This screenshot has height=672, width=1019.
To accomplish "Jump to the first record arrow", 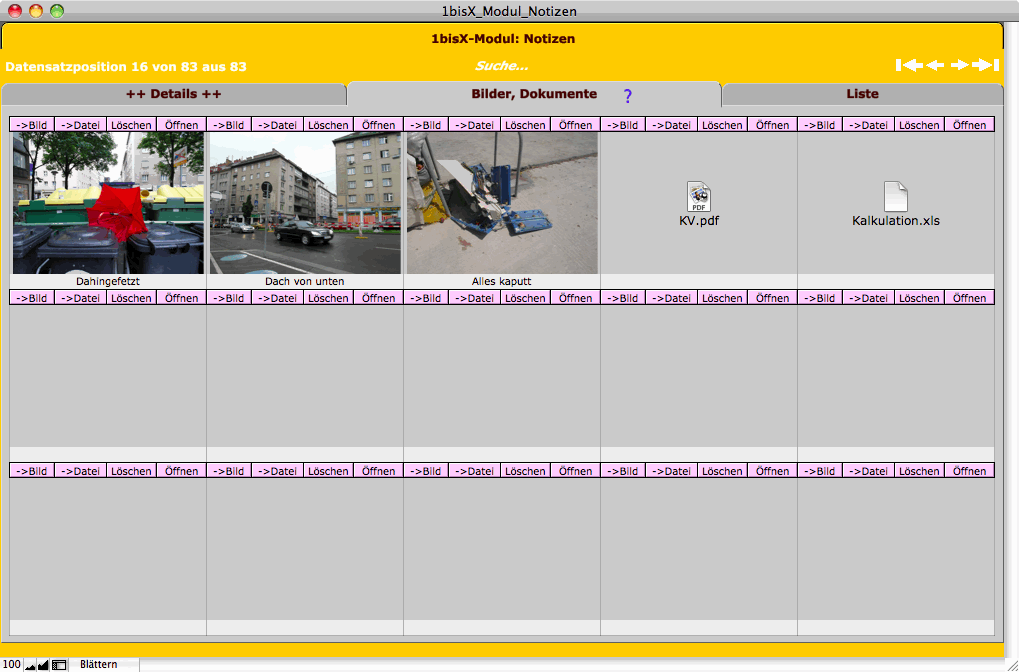I will tap(909, 65).
